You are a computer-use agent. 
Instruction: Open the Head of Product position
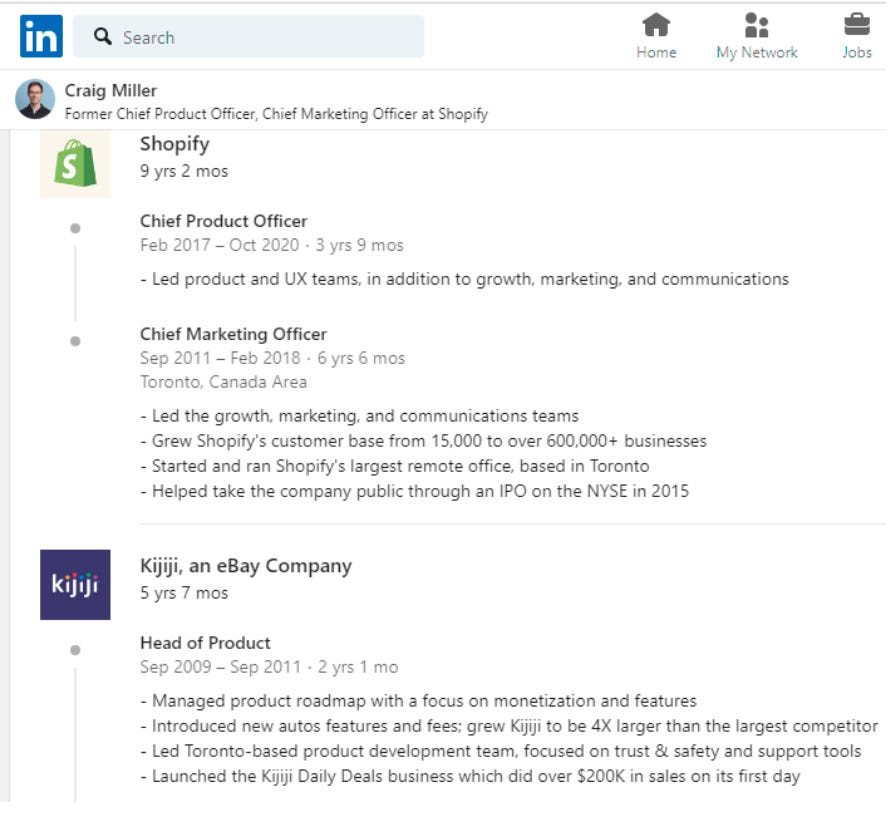click(x=205, y=644)
